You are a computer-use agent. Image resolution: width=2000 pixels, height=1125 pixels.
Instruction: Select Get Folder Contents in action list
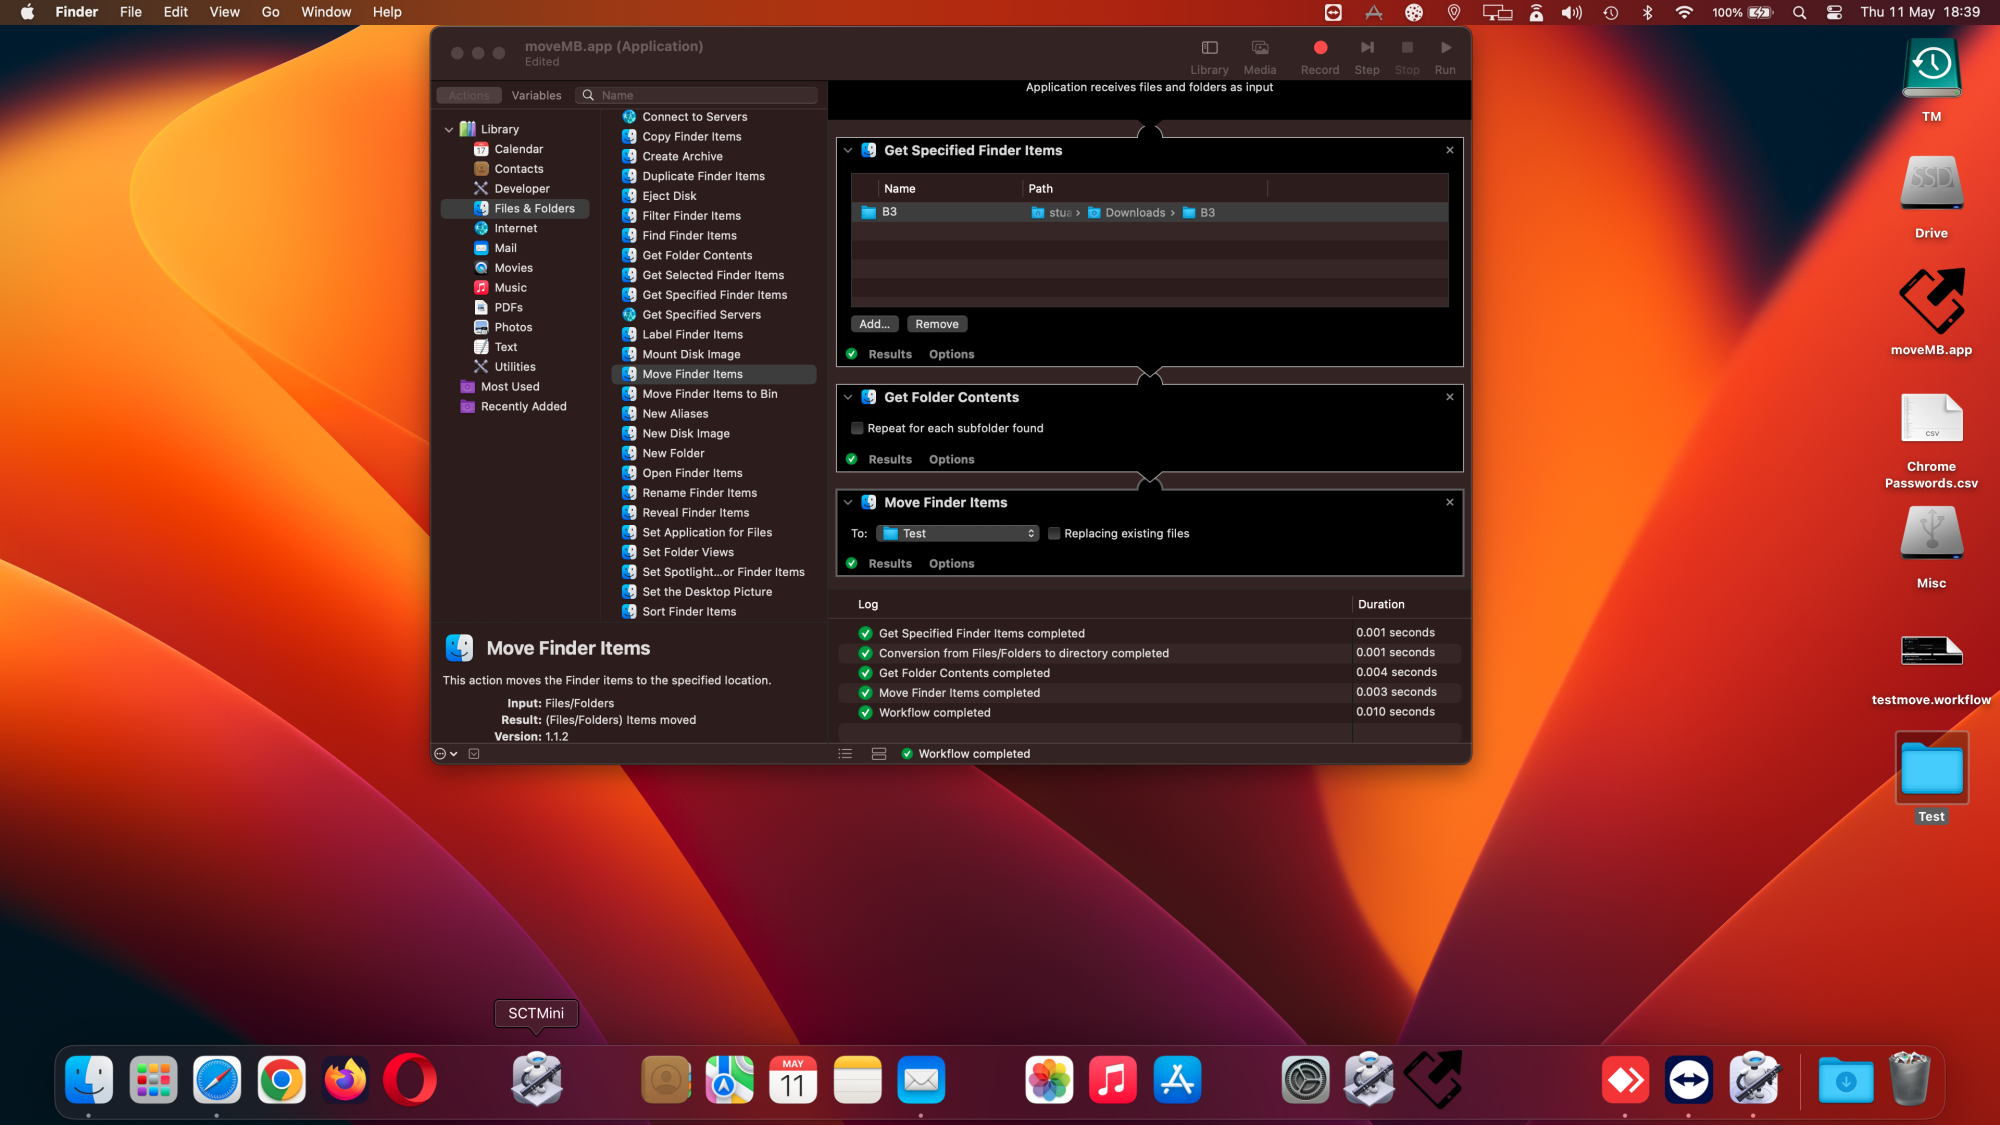pyautogui.click(x=697, y=256)
